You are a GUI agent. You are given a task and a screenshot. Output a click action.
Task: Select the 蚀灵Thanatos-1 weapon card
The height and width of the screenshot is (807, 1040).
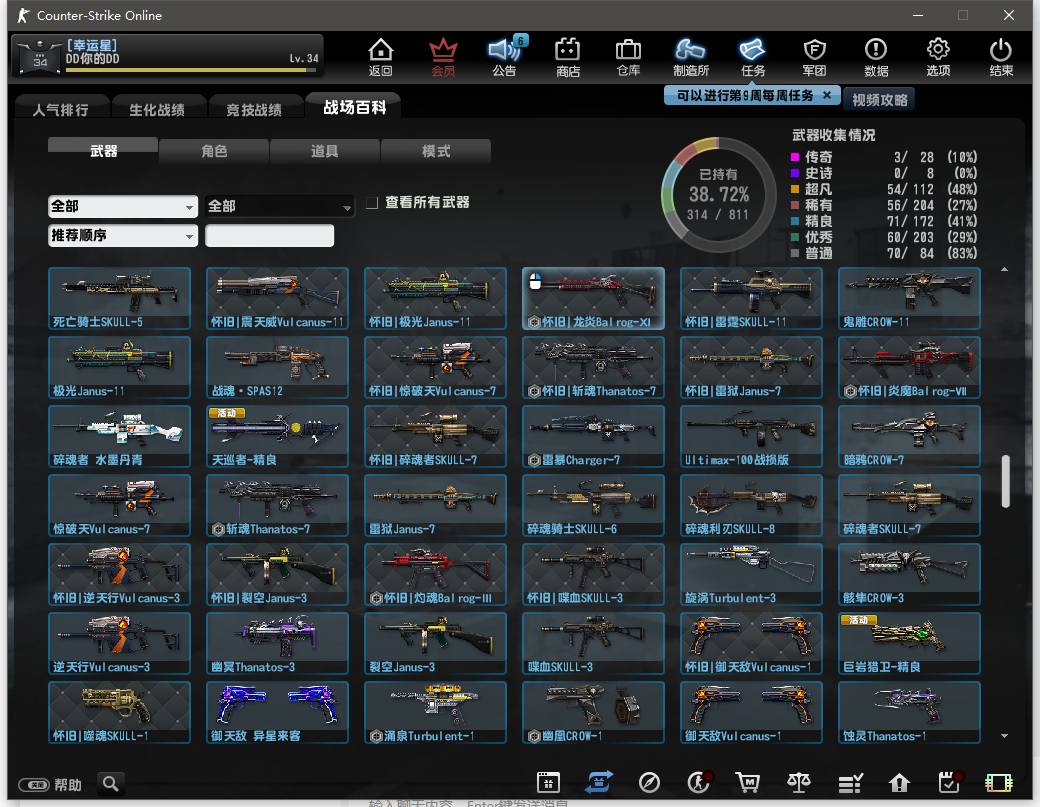click(909, 712)
